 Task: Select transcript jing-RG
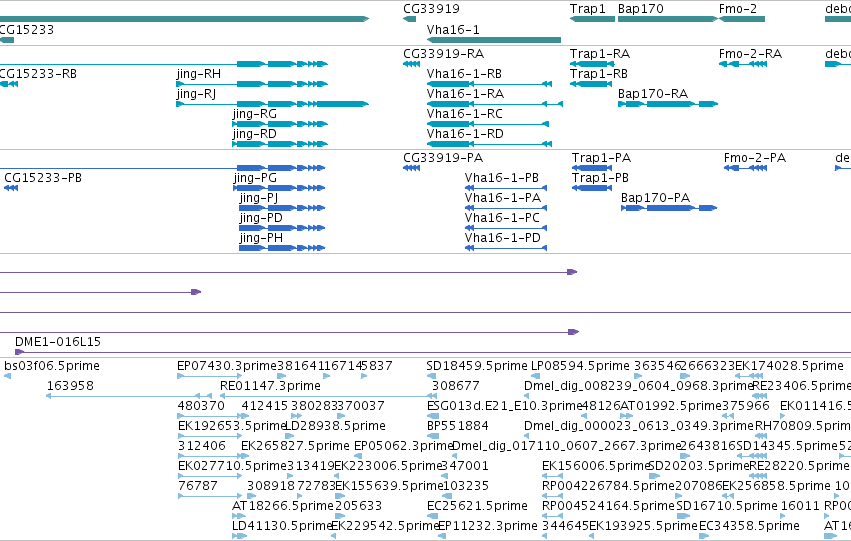[x=280, y=124]
